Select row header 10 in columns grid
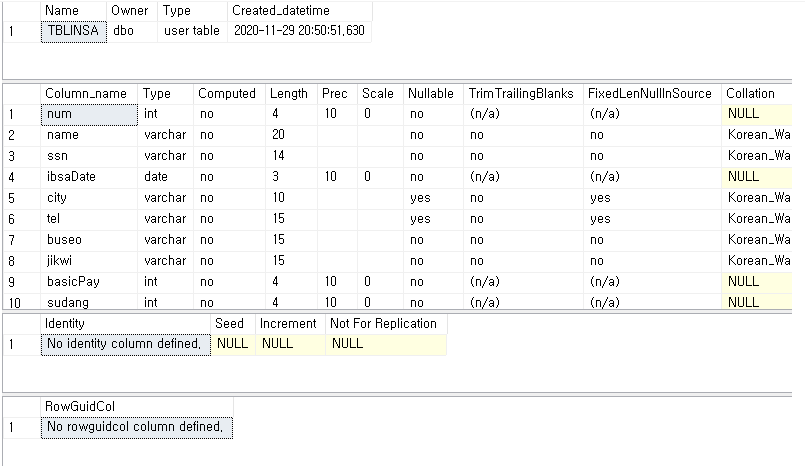 (x=22, y=302)
